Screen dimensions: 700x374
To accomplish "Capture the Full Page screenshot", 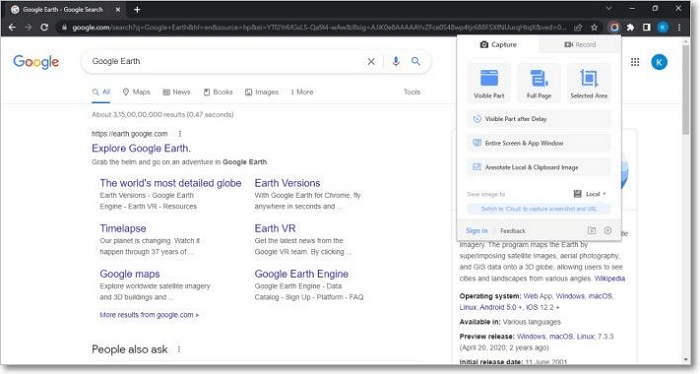I will tap(539, 83).
